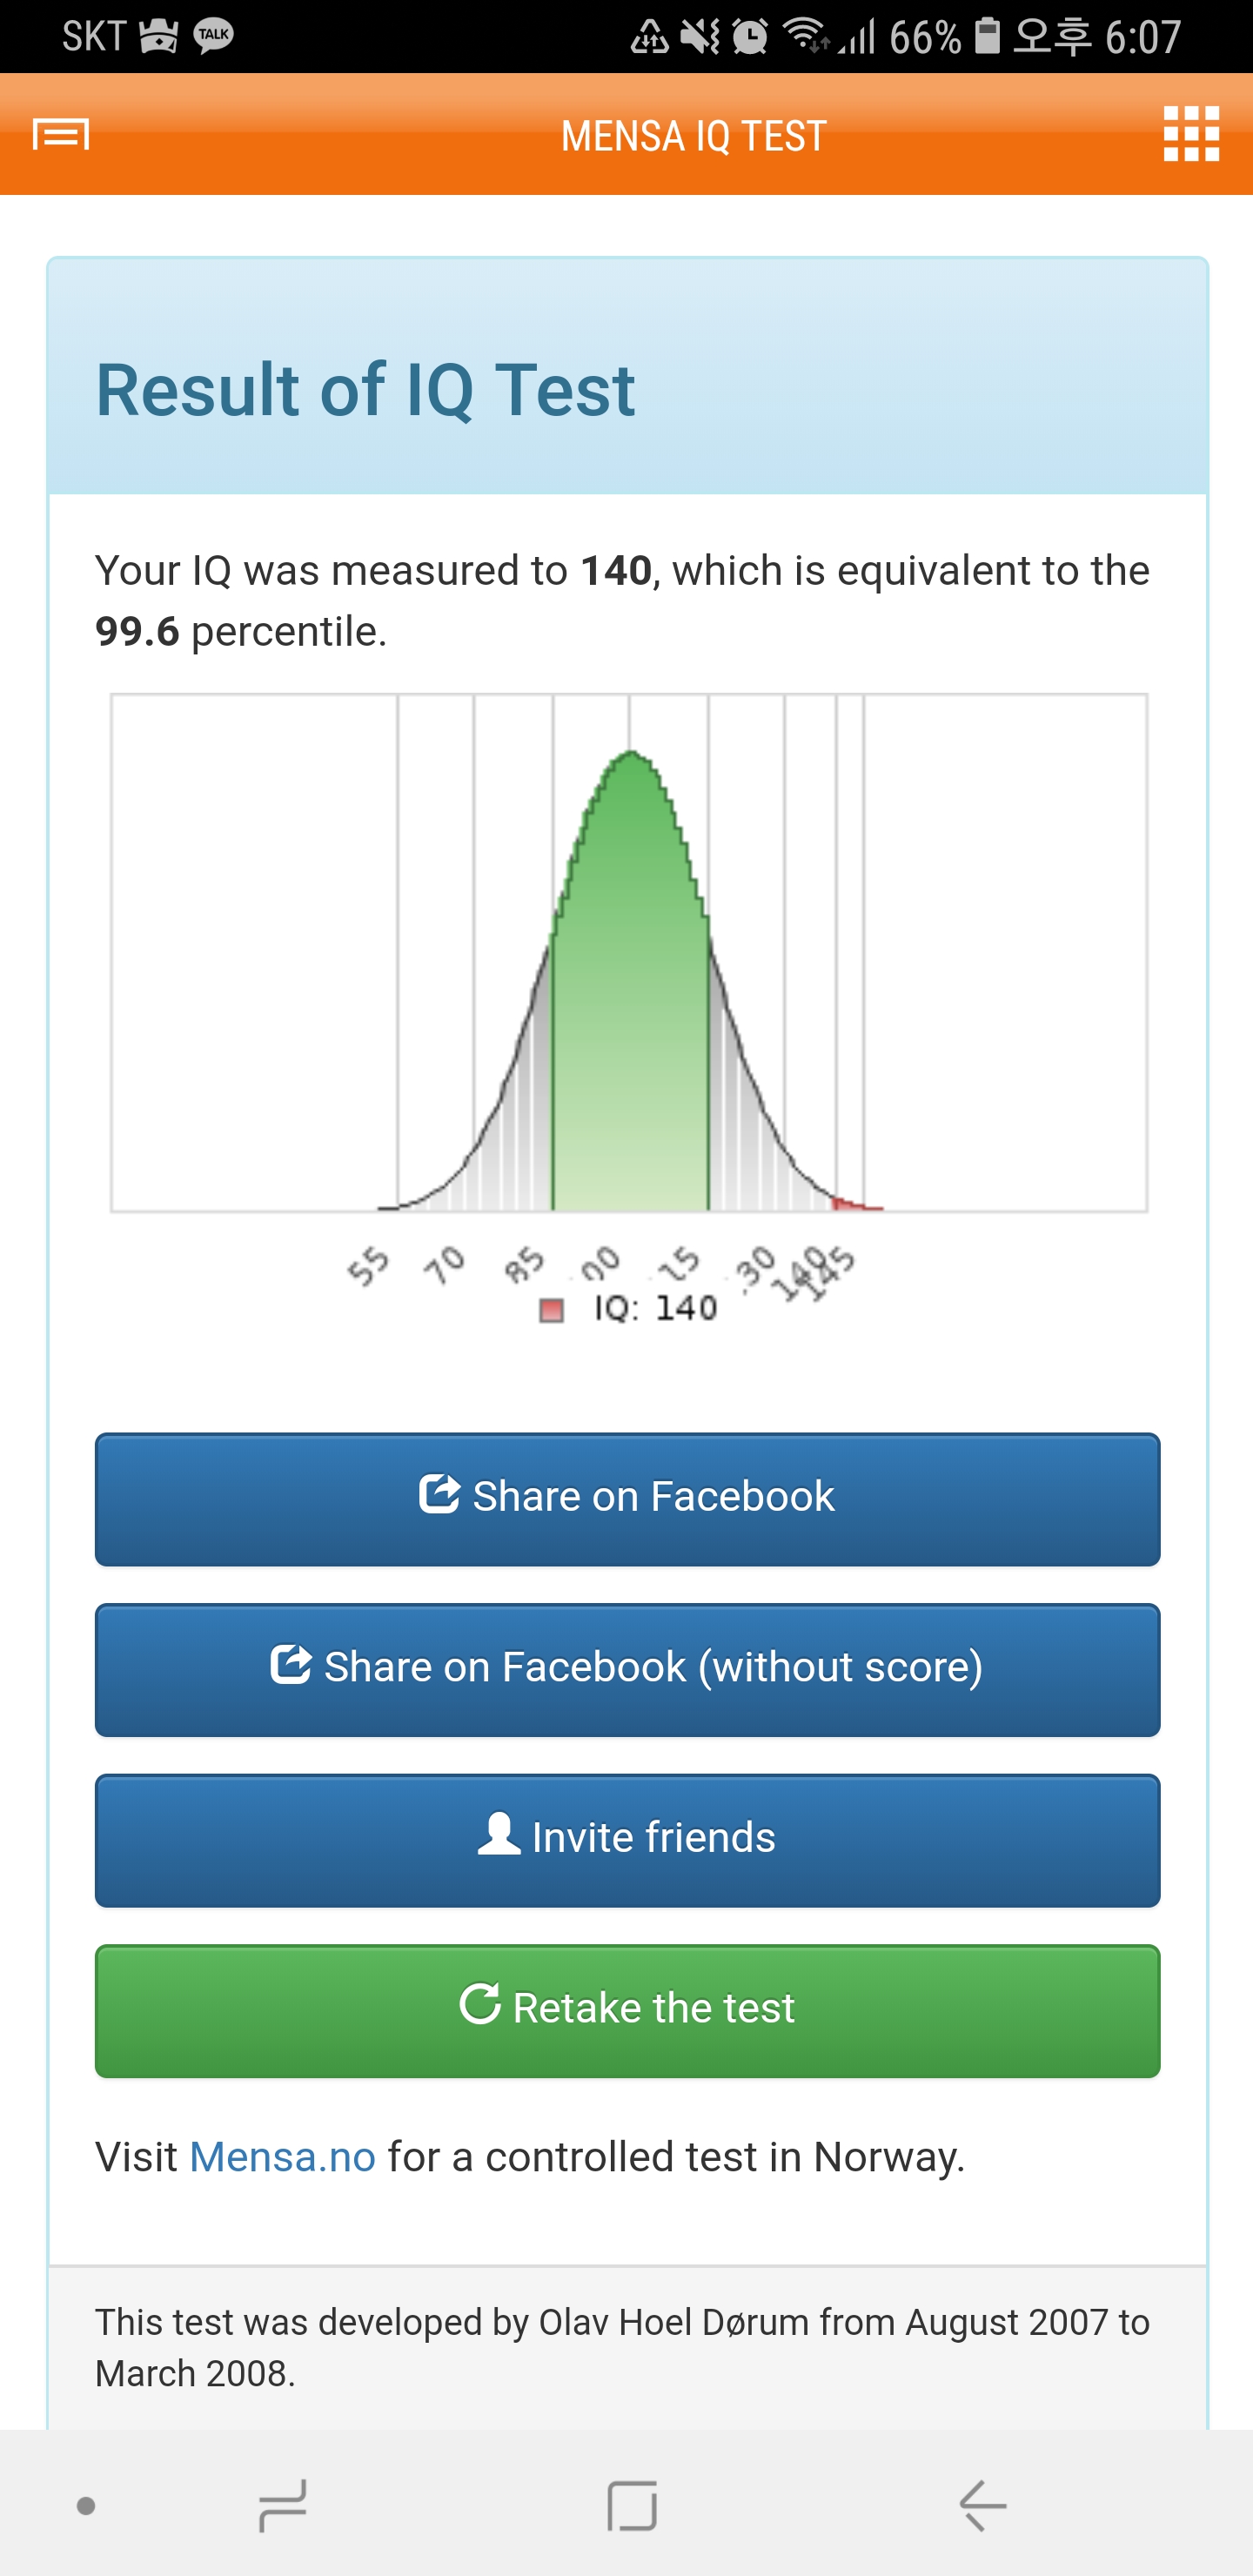Tap the alarm clock status icon

(749, 37)
